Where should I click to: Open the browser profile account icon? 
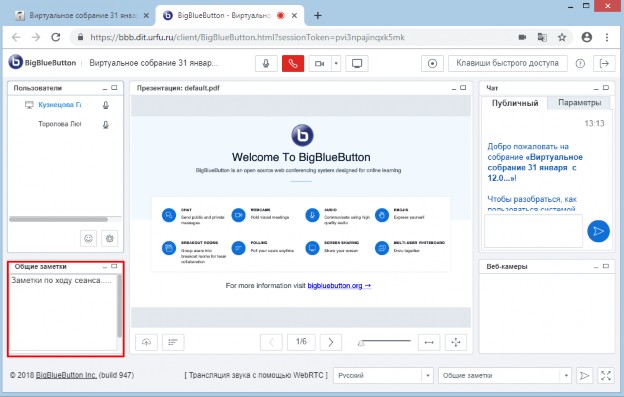(x=587, y=37)
